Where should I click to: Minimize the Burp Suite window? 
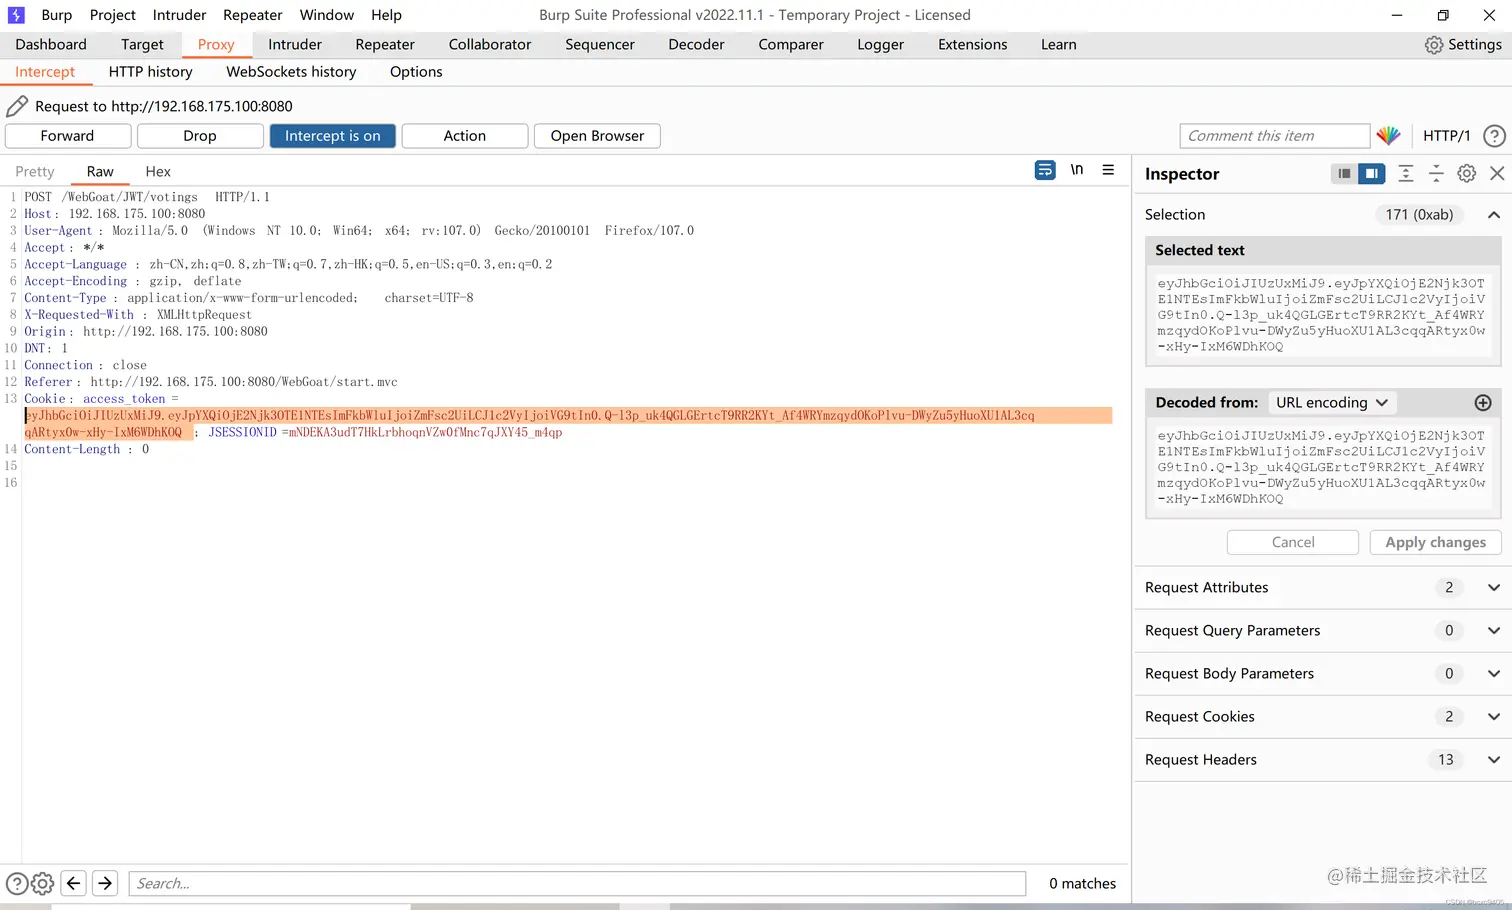click(1397, 15)
